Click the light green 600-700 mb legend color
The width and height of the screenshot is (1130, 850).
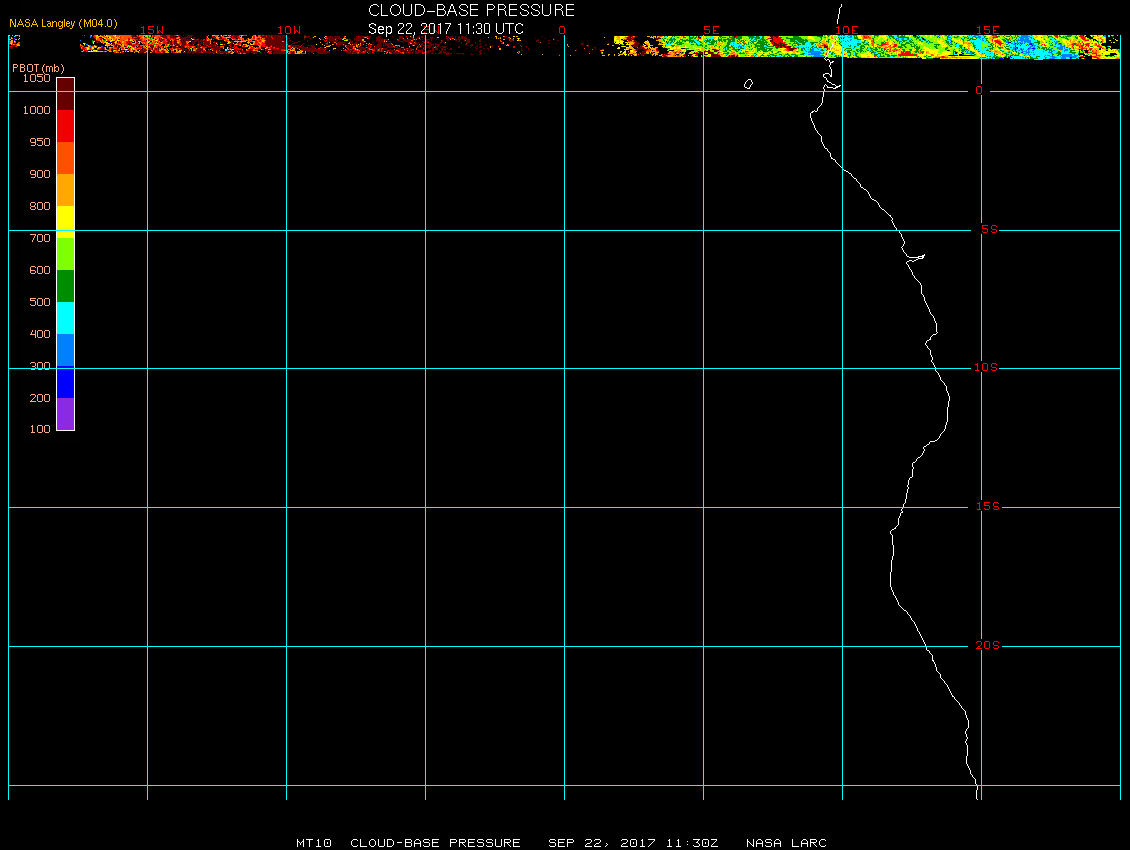click(66, 254)
